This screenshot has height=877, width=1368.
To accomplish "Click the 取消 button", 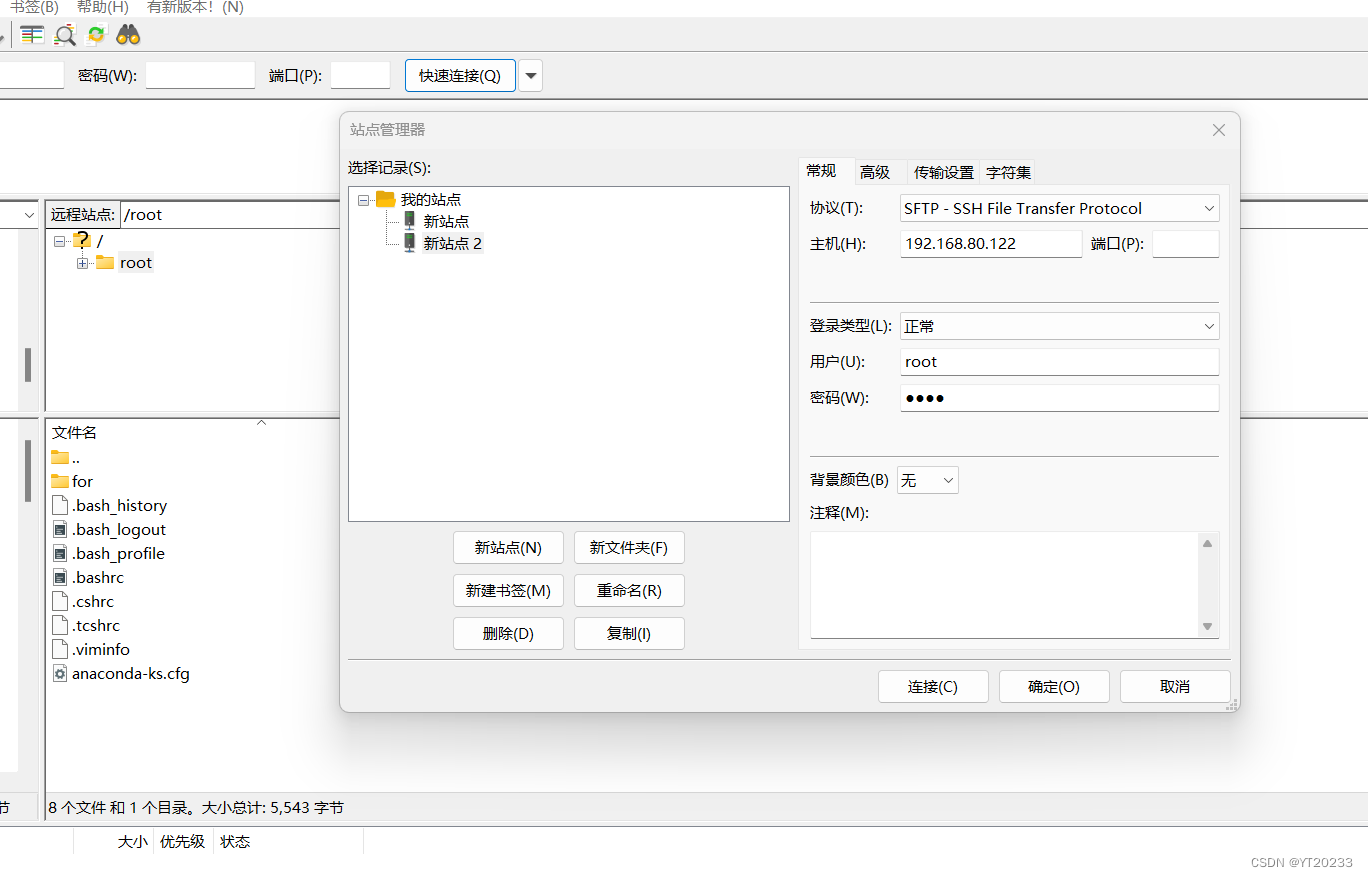I will 1175,687.
